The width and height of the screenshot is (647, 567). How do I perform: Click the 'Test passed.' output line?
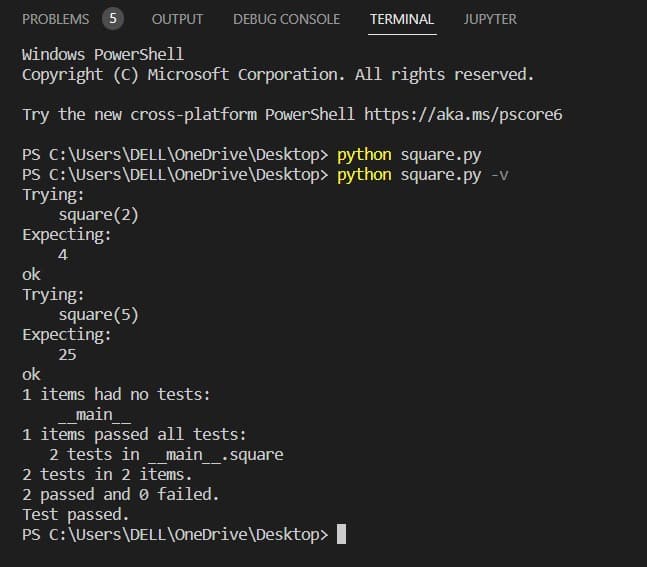pos(76,514)
